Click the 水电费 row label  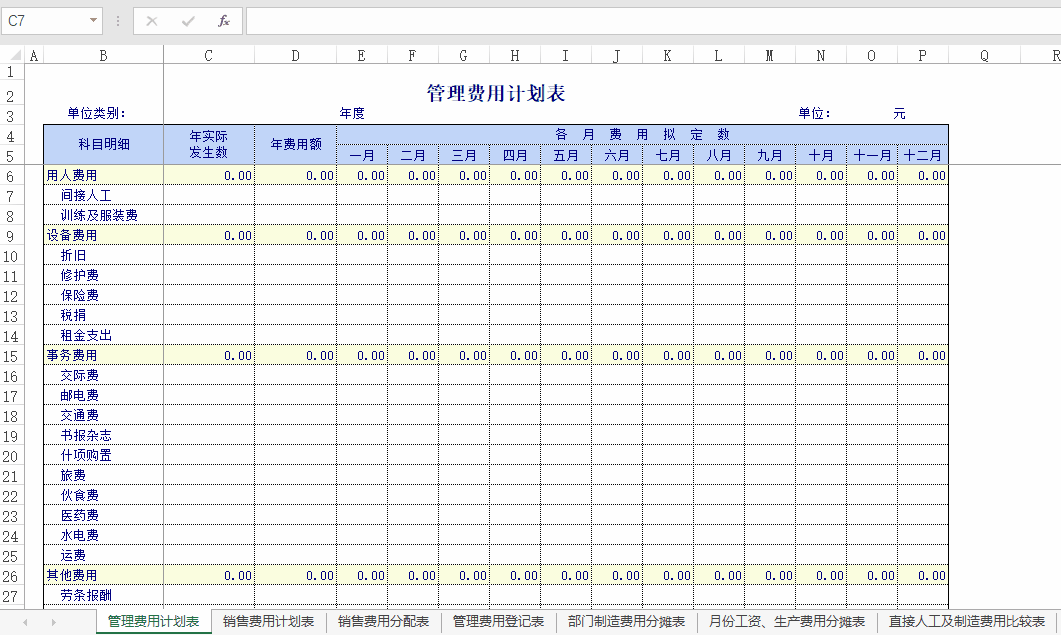click(79, 535)
